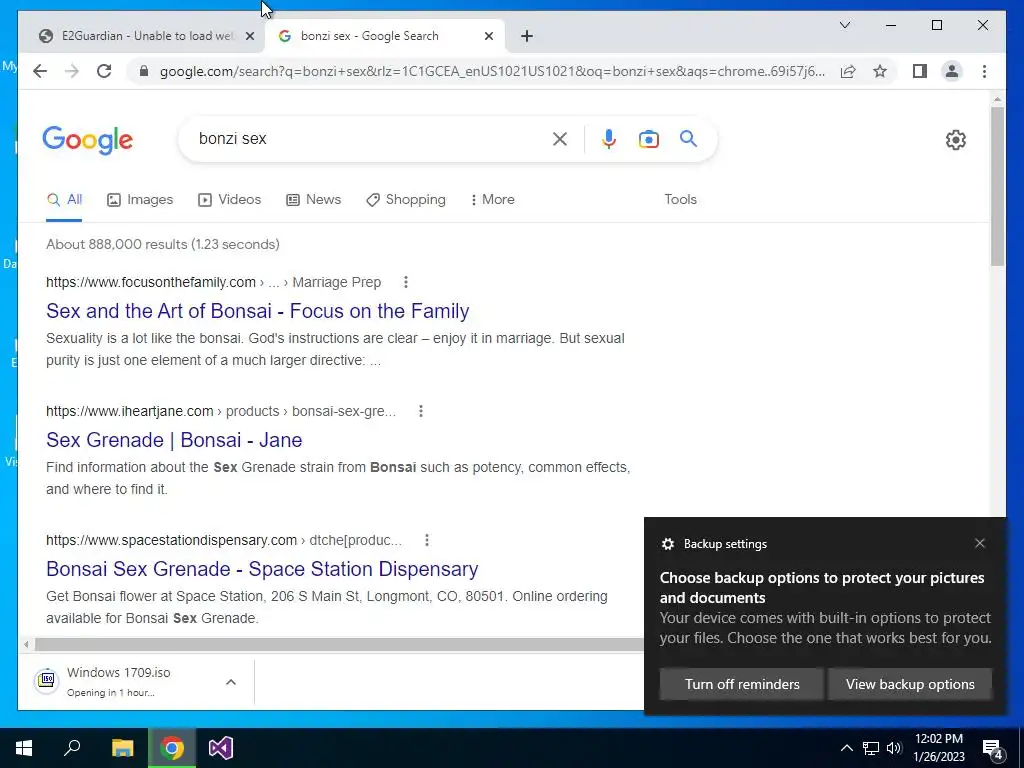
Task: Switch to Shopping results
Action: click(x=406, y=200)
